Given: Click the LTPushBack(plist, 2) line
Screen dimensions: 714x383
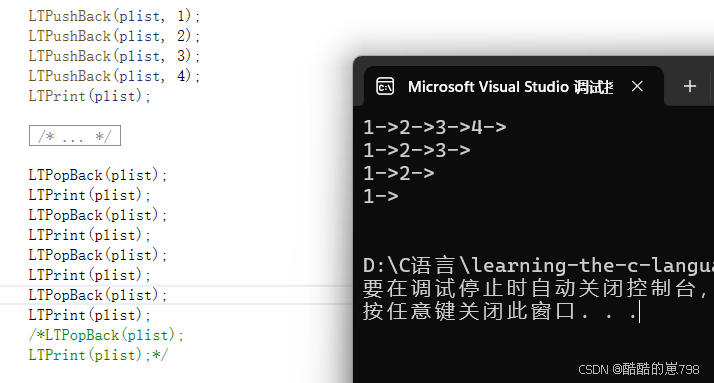Looking at the screenshot, I should tap(114, 36).
